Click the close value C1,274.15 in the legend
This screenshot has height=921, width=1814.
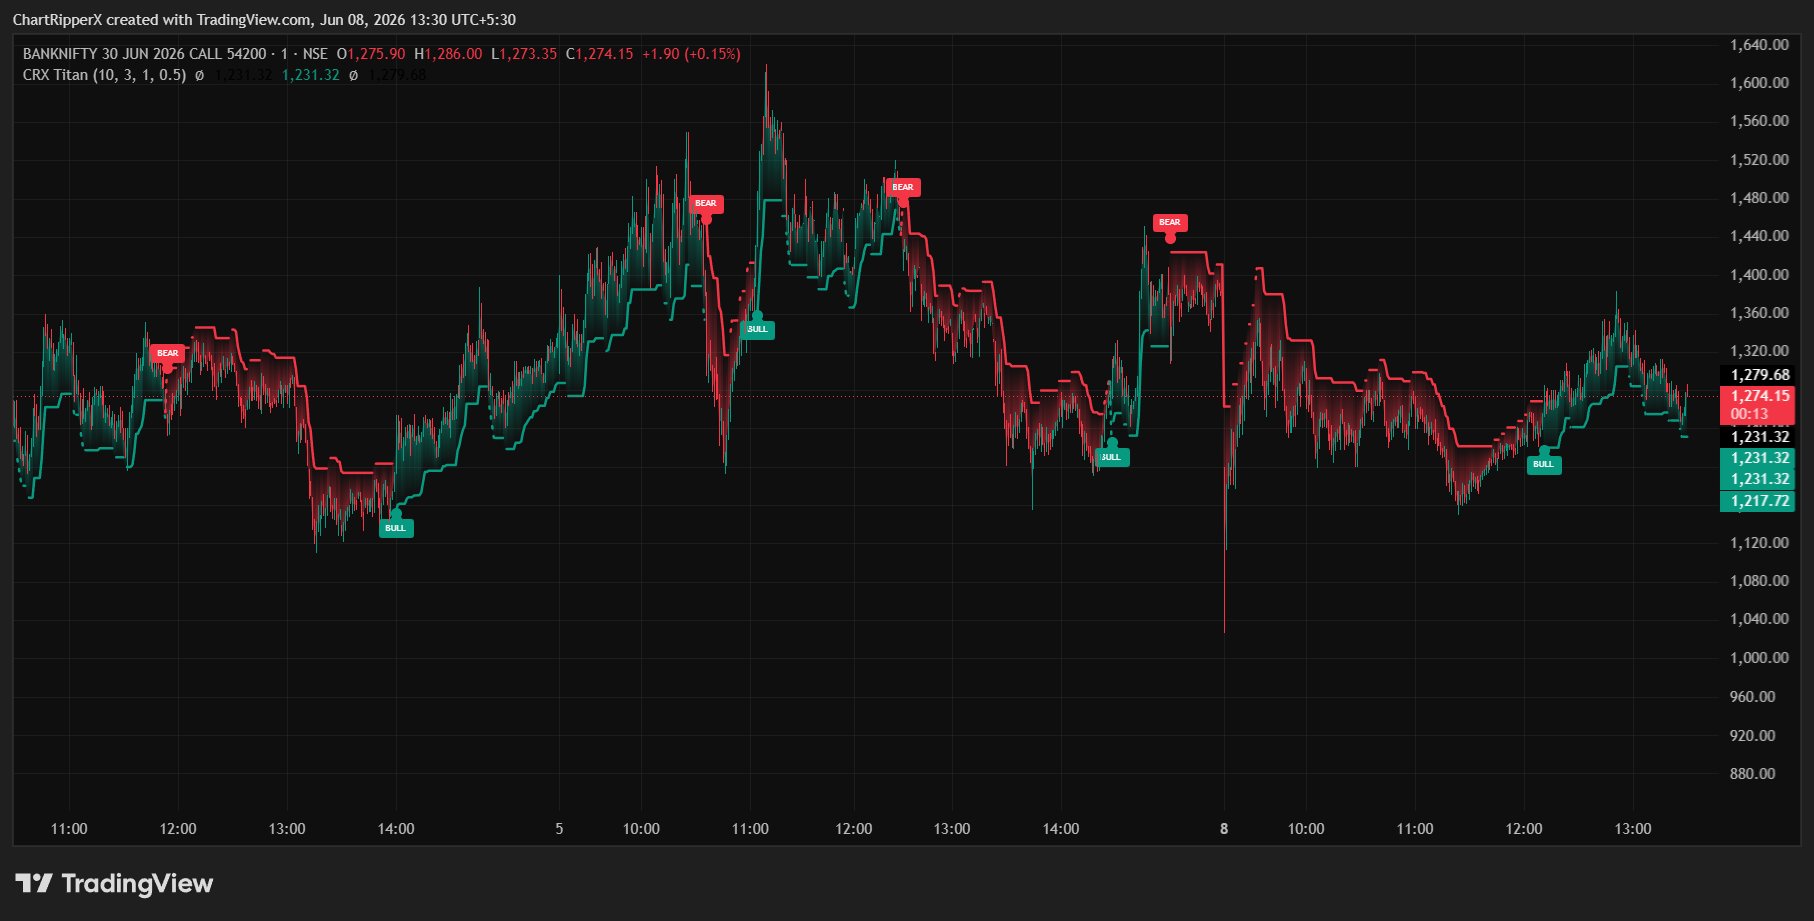[x=600, y=54]
